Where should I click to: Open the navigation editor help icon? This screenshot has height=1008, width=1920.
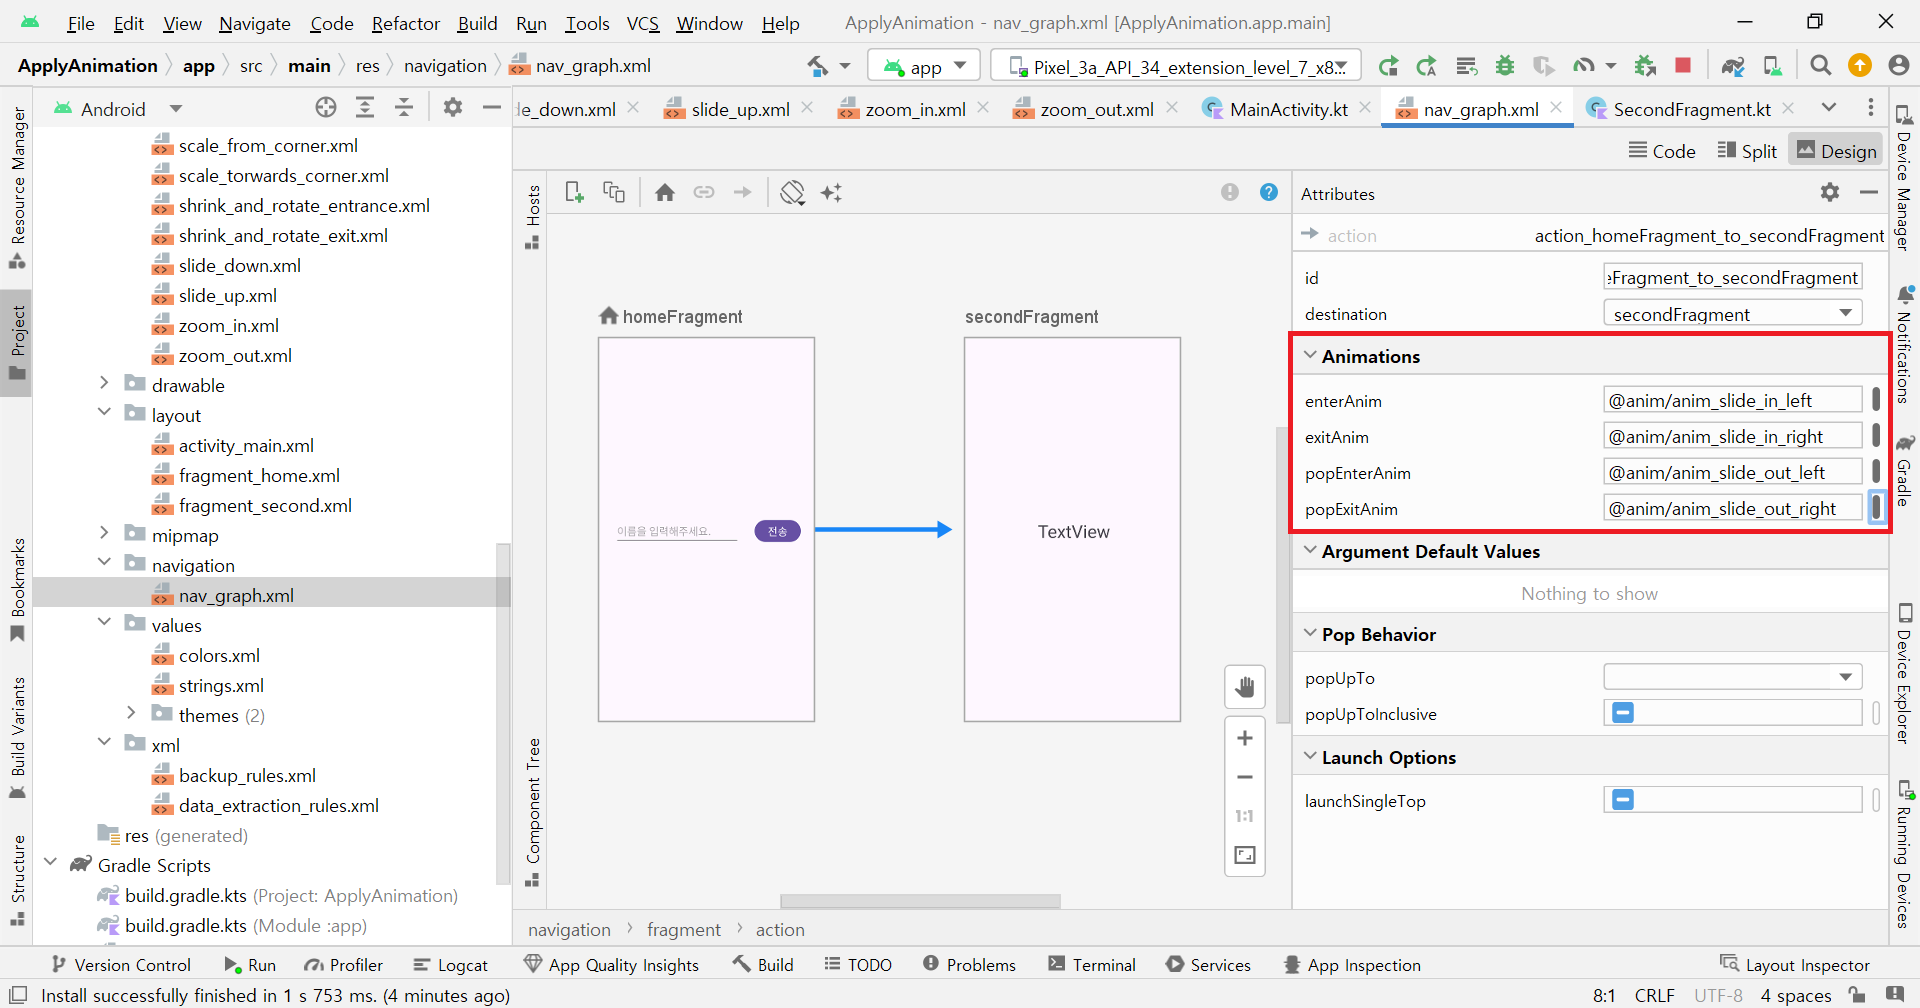(x=1269, y=192)
